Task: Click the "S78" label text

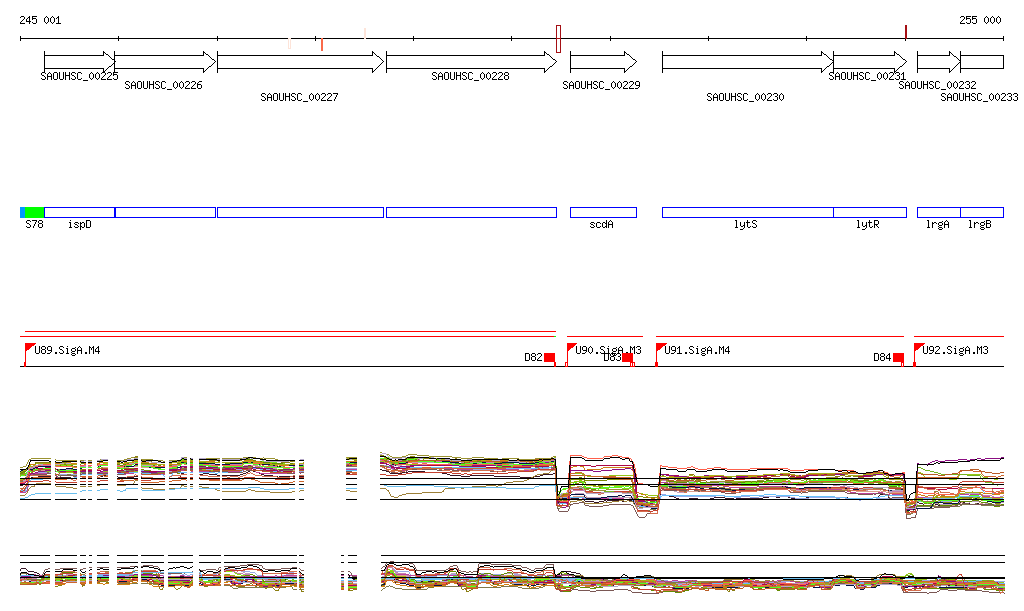Action: tap(34, 225)
